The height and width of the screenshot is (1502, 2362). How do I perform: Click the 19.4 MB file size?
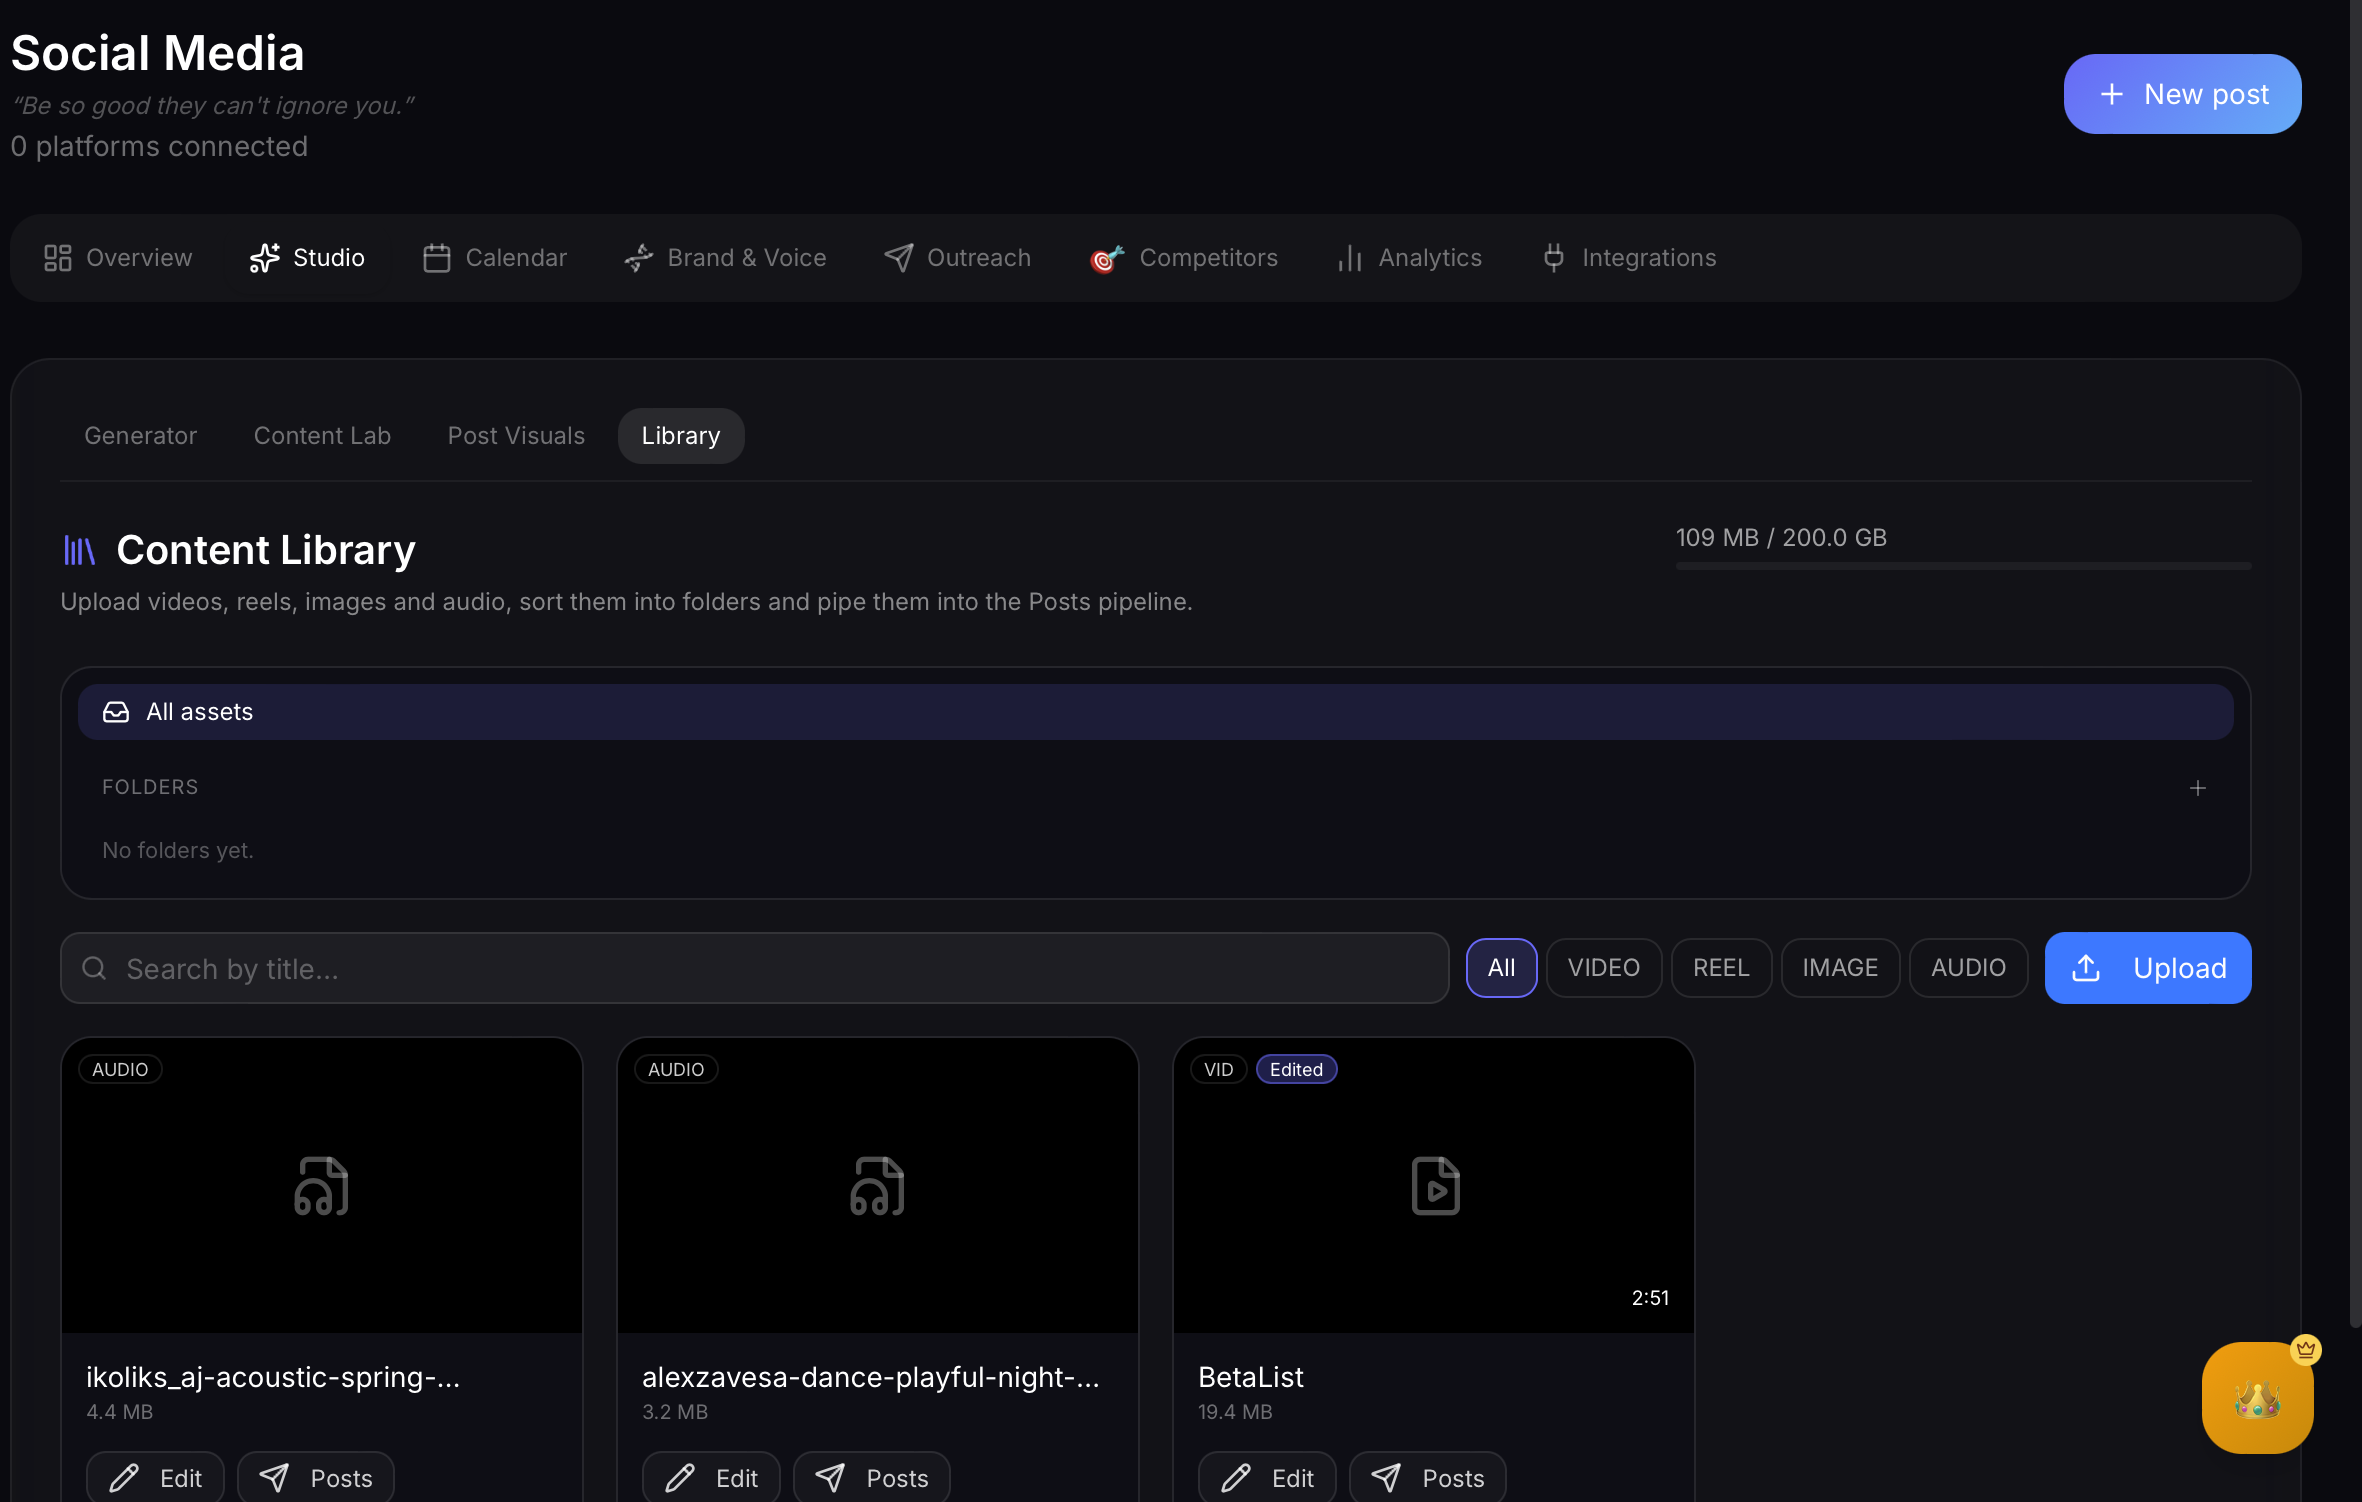tap(1235, 1412)
